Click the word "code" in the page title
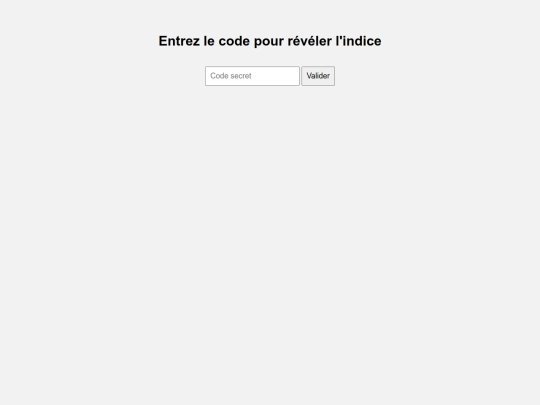 point(234,41)
